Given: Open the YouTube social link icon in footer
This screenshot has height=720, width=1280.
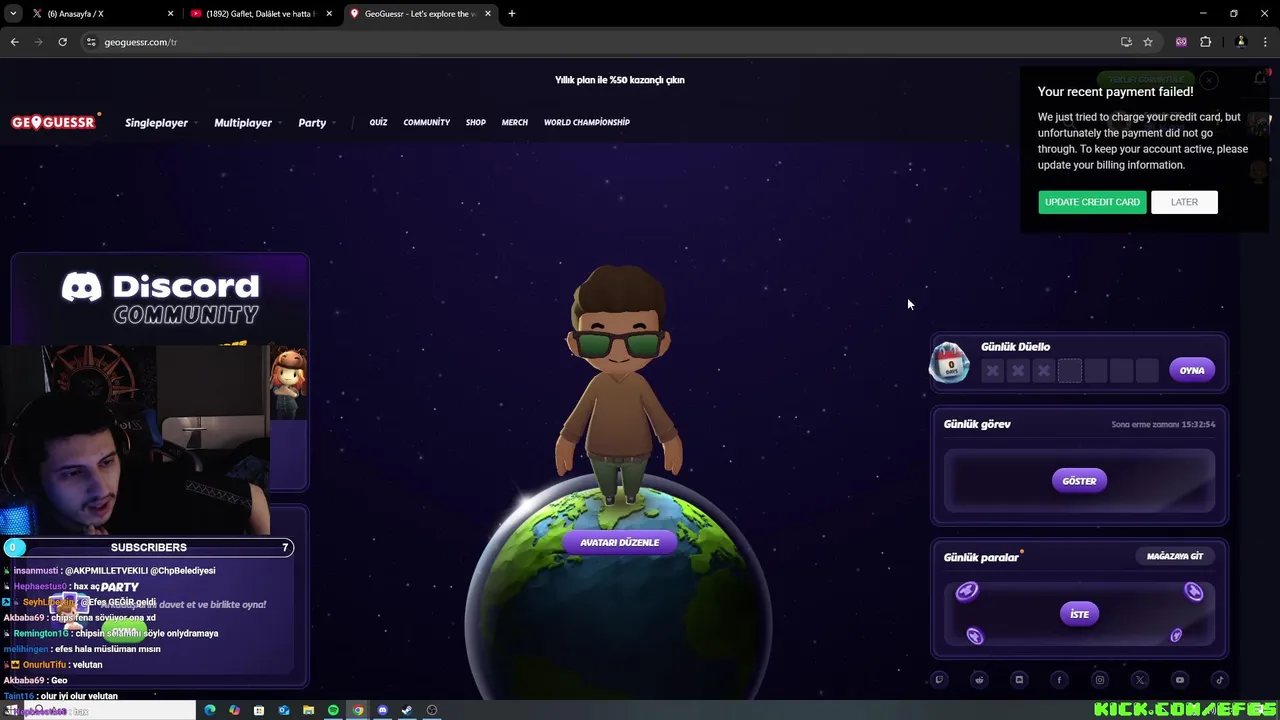Looking at the screenshot, I should [x=1179, y=680].
